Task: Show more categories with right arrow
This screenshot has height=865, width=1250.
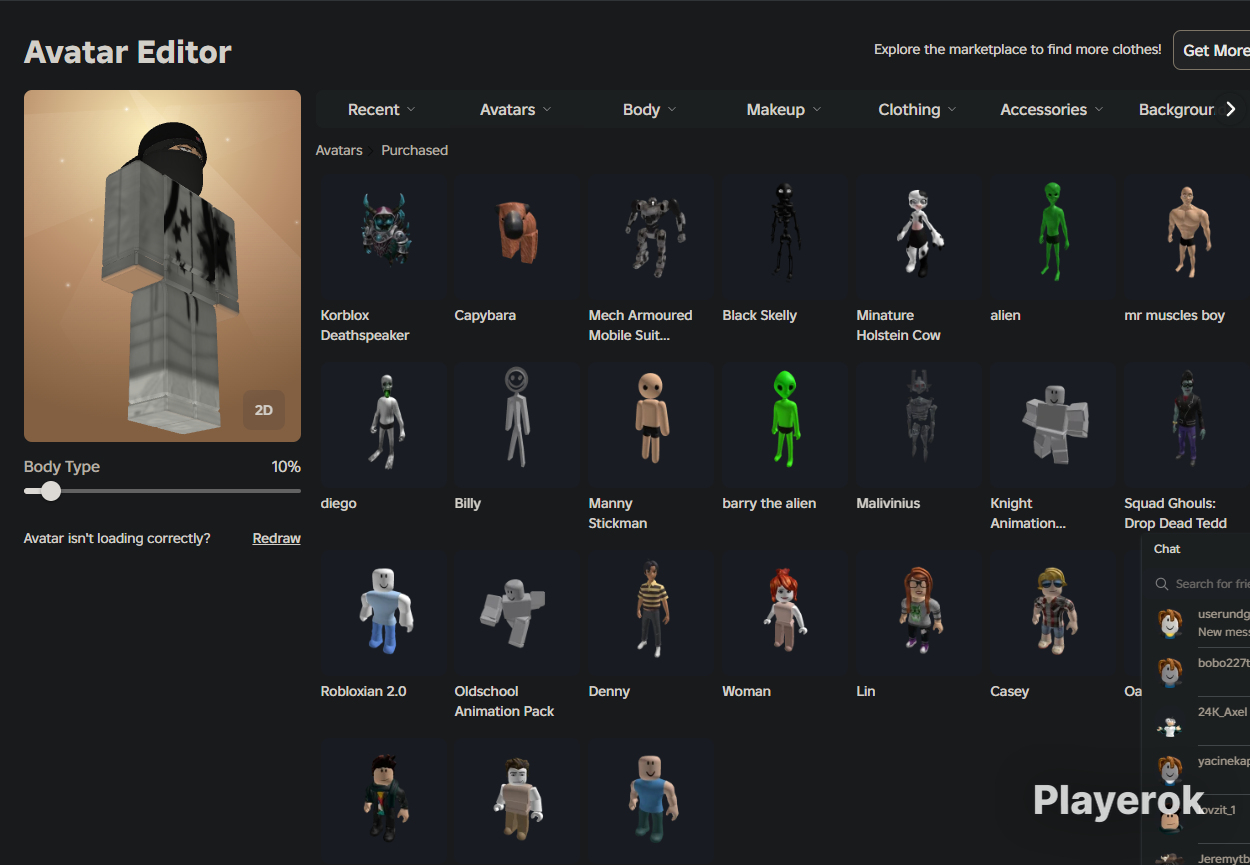Action: pyautogui.click(x=1231, y=109)
